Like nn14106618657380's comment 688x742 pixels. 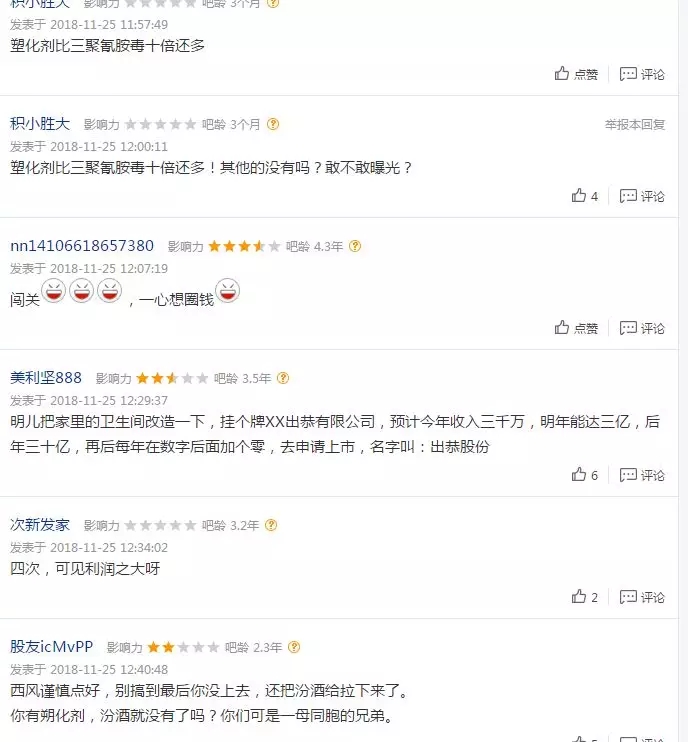576,328
